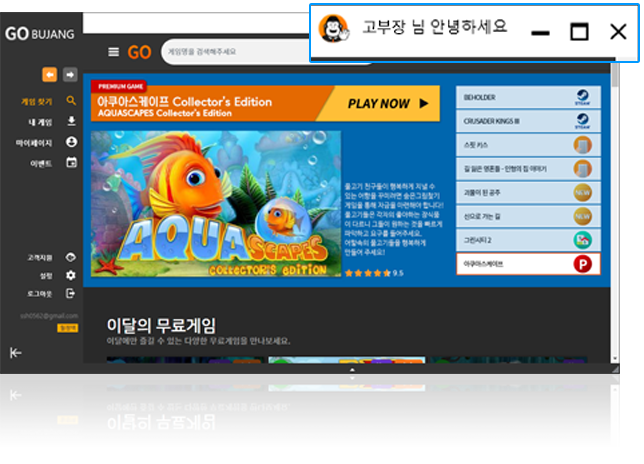Open the 내 게임 menu label
Screen dimensions: 644x464
[40, 122]
